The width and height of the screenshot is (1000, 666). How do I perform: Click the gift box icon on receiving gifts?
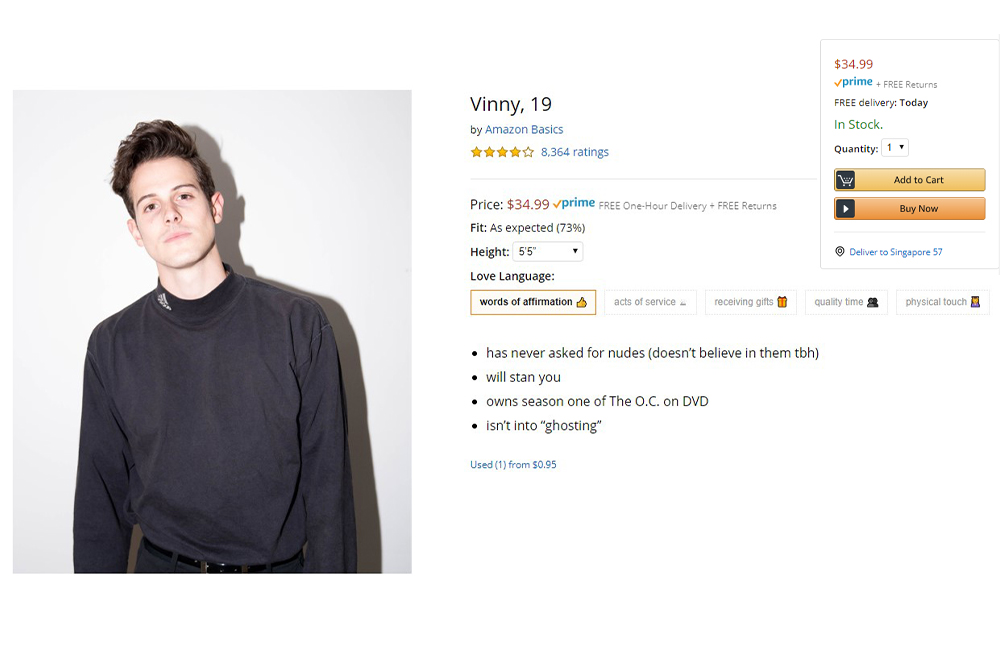tap(782, 302)
